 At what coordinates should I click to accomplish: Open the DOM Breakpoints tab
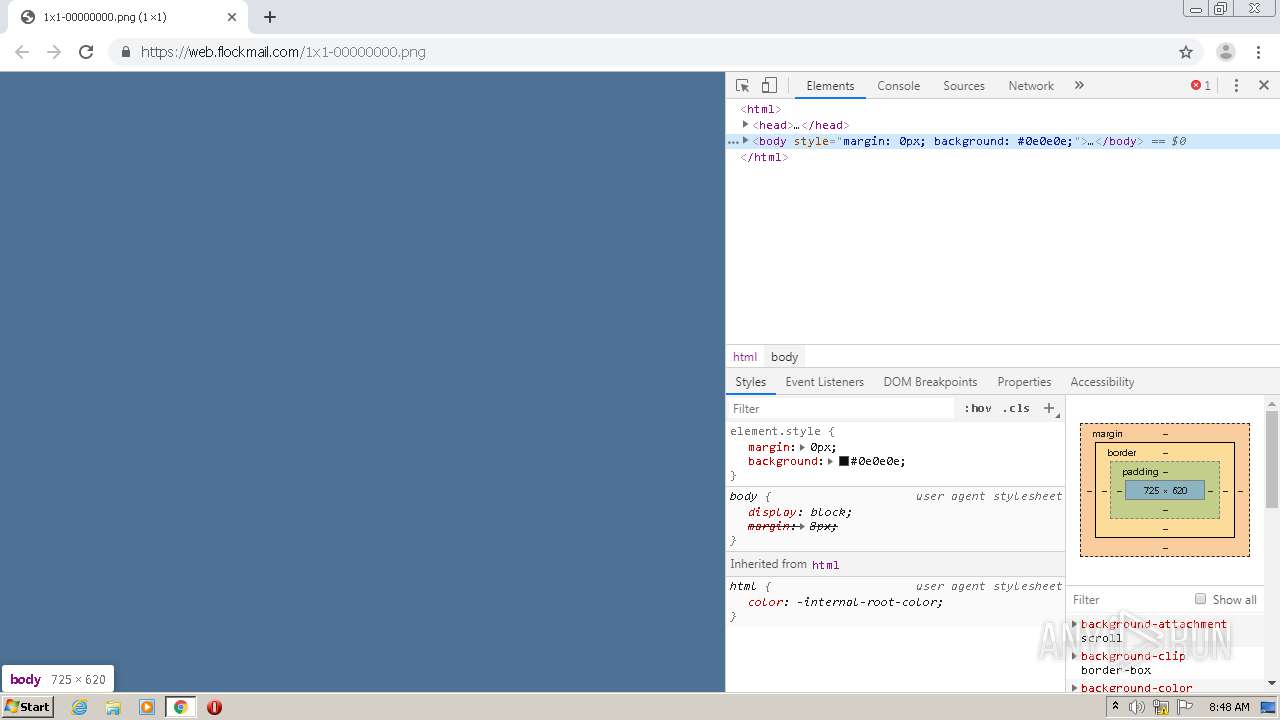(x=930, y=382)
